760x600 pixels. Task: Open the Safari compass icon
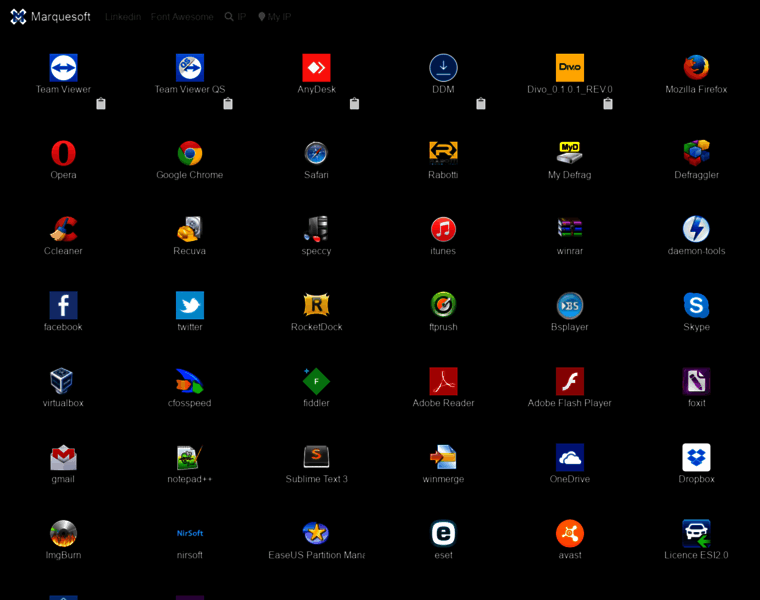tap(317, 153)
